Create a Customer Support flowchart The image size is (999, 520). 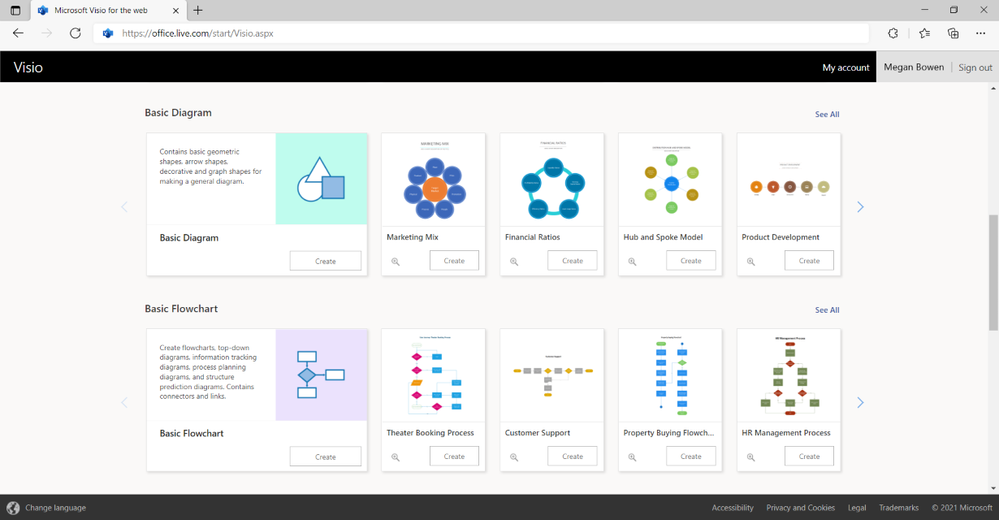point(573,456)
